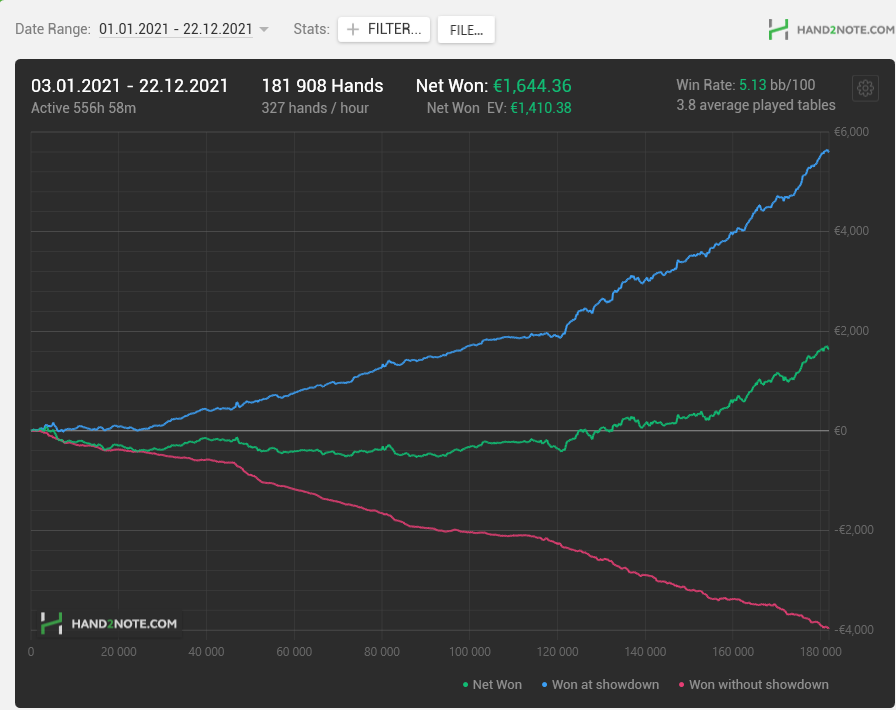Open the Date Range dropdown arrow
The width and height of the screenshot is (896, 710).
pos(264,29)
